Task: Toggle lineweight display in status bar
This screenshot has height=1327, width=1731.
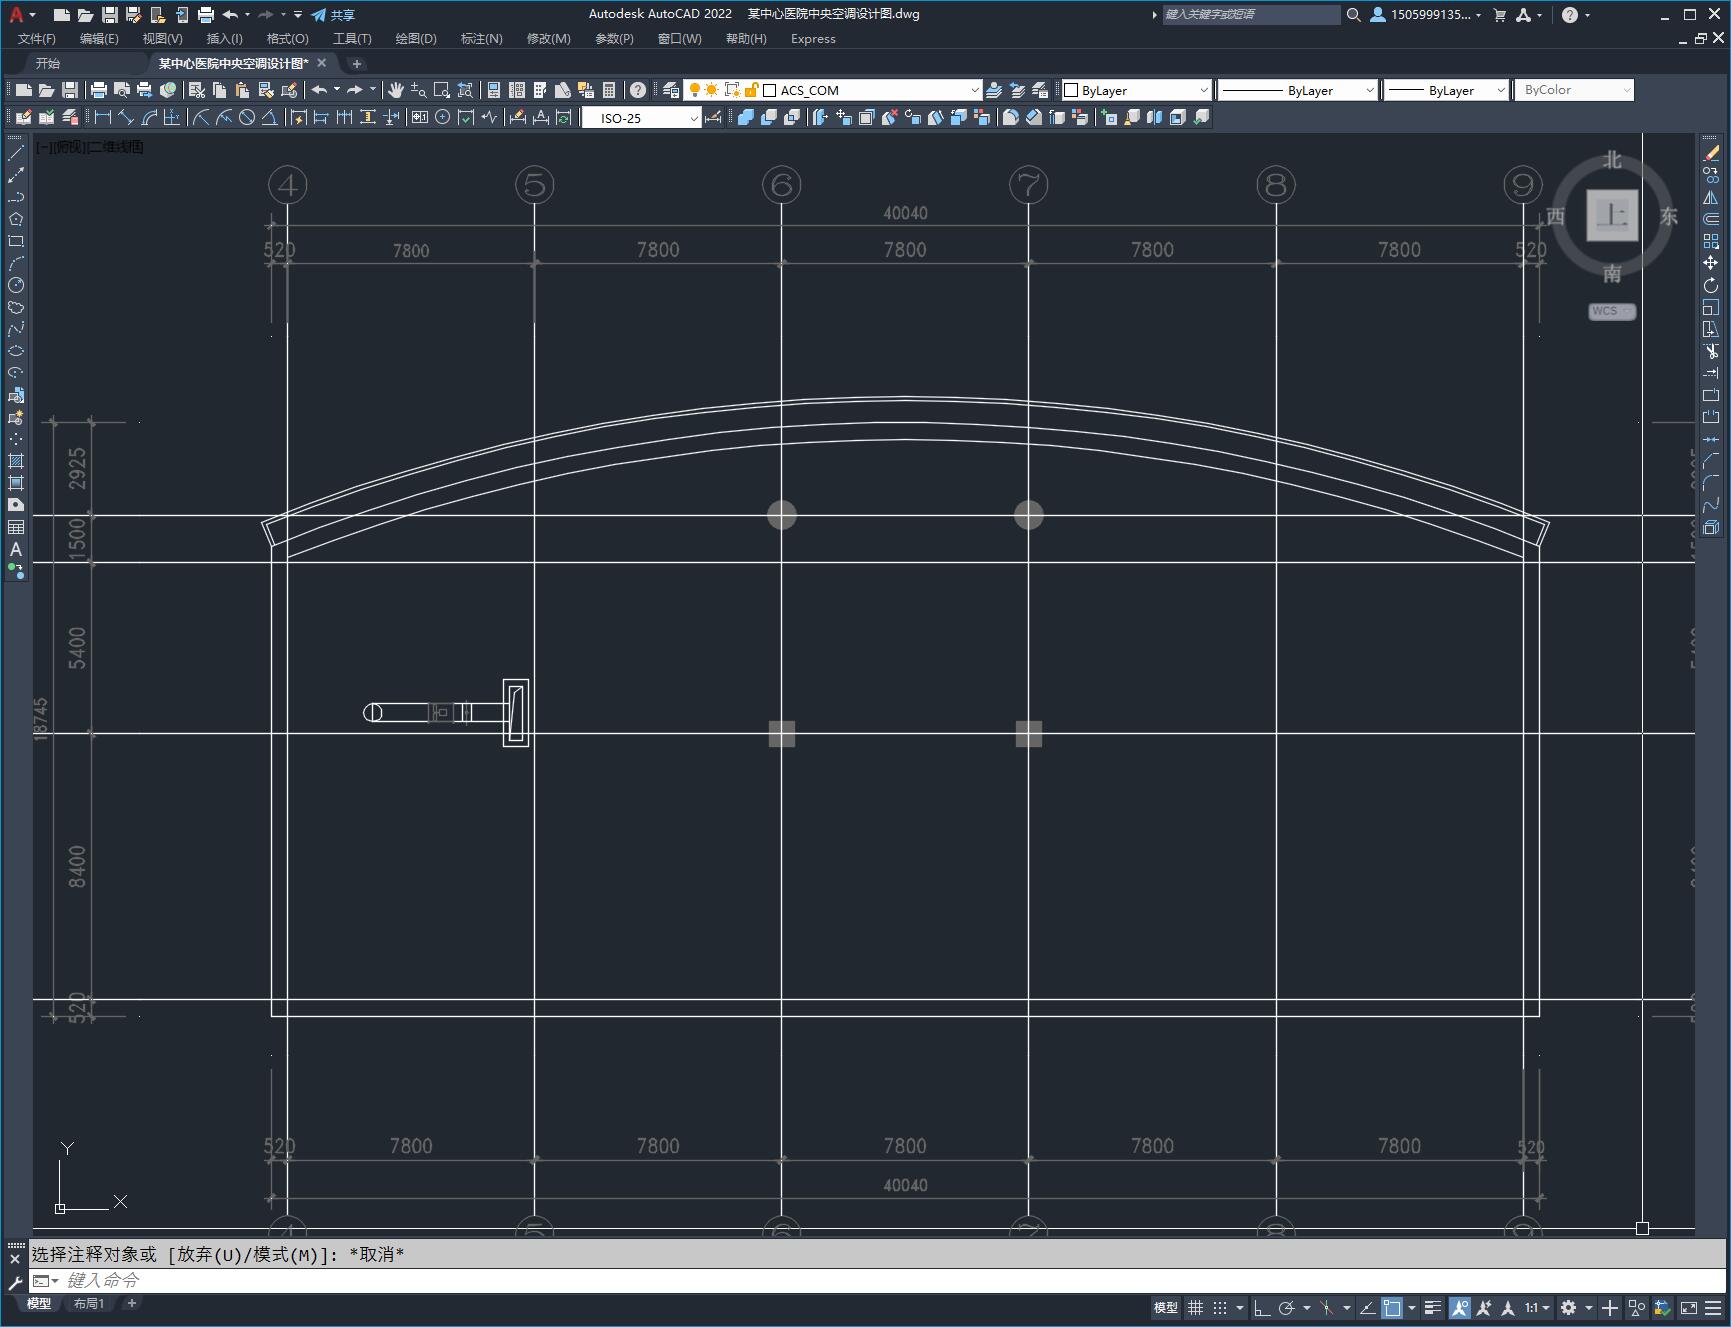Action: point(1433,1308)
